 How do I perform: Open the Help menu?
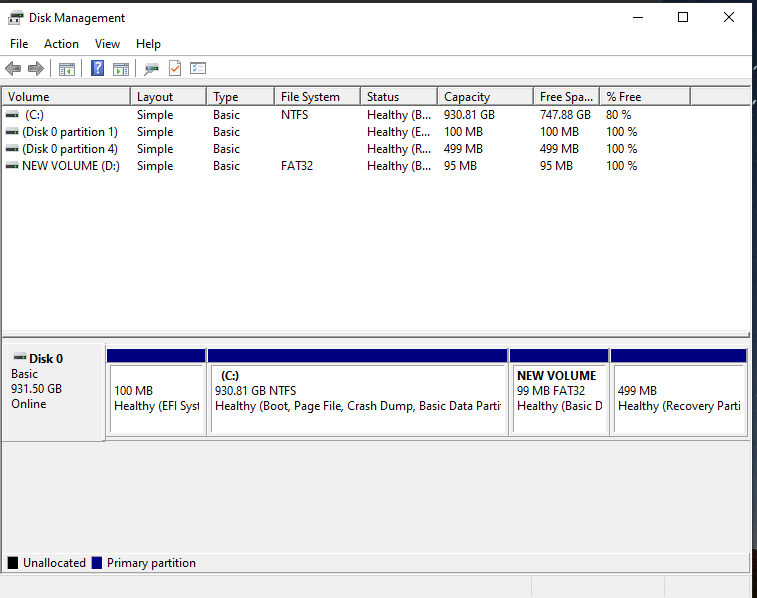(148, 44)
